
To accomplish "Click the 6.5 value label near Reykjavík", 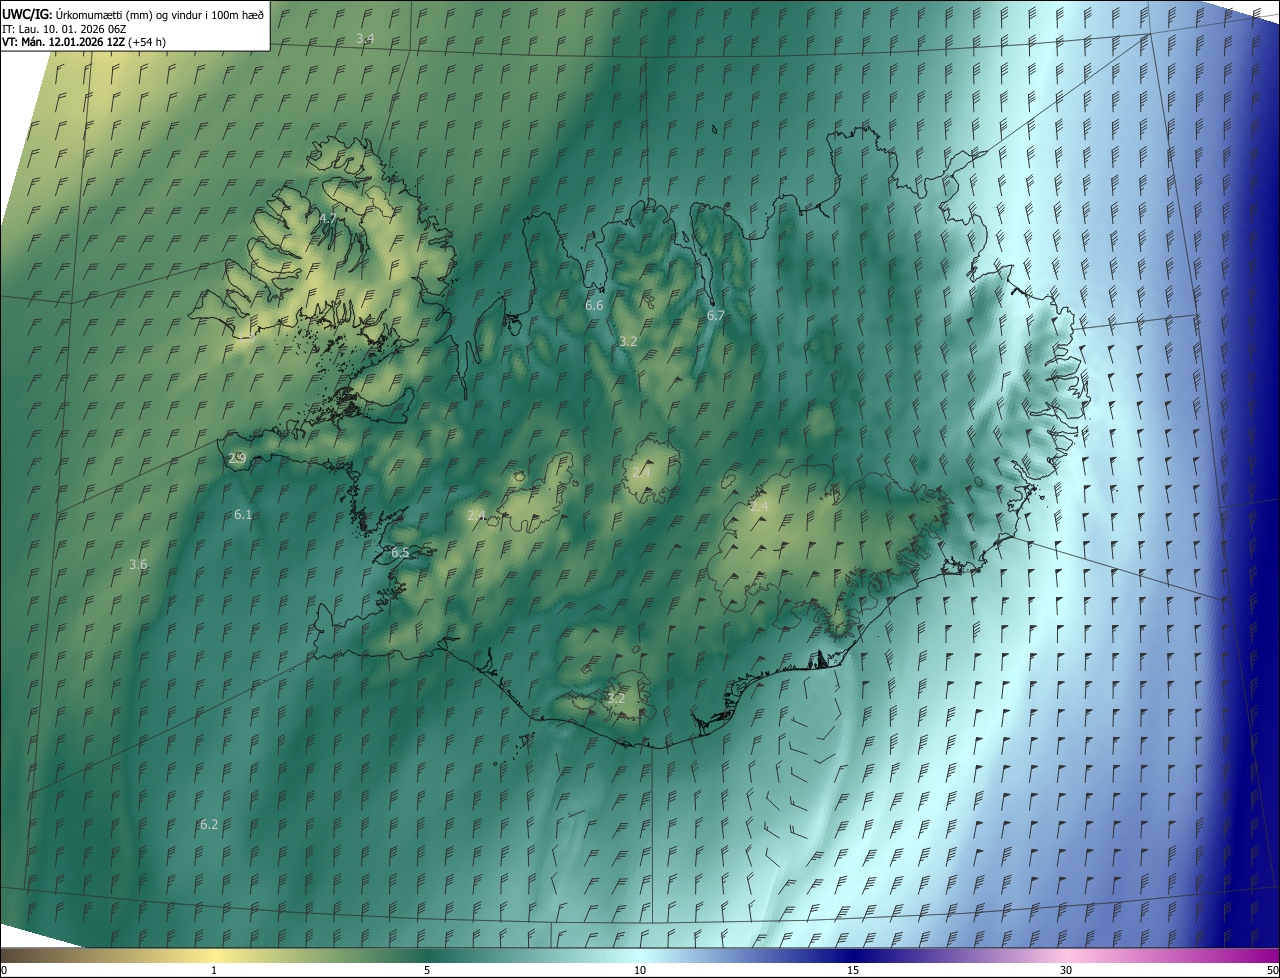I will [x=400, y=552].
